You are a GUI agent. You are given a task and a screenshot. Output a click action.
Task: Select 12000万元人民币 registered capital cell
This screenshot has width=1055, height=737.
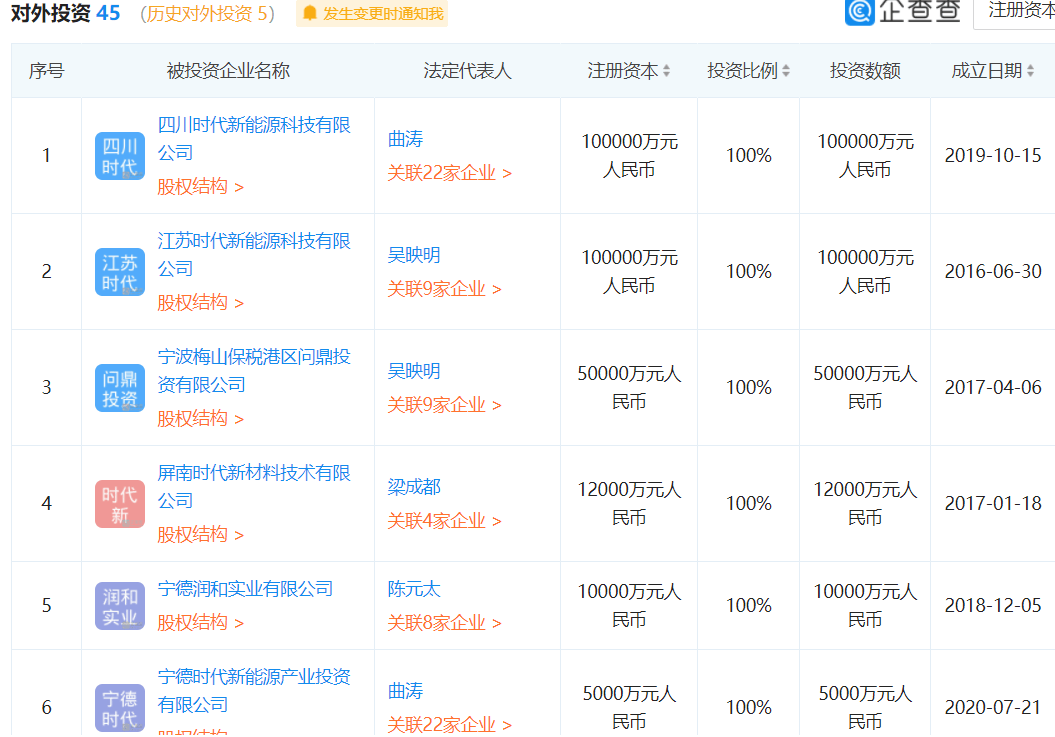tap(629, 503)
